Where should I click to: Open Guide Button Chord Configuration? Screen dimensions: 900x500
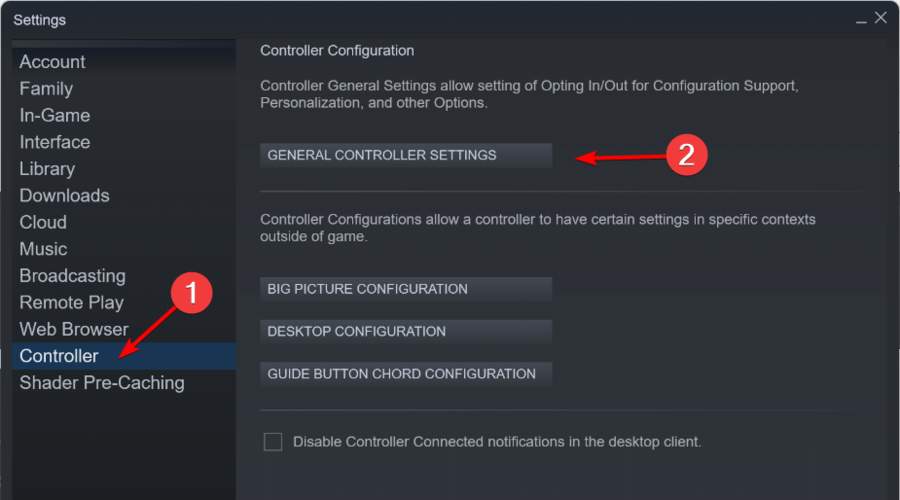(x=406, y=374)
